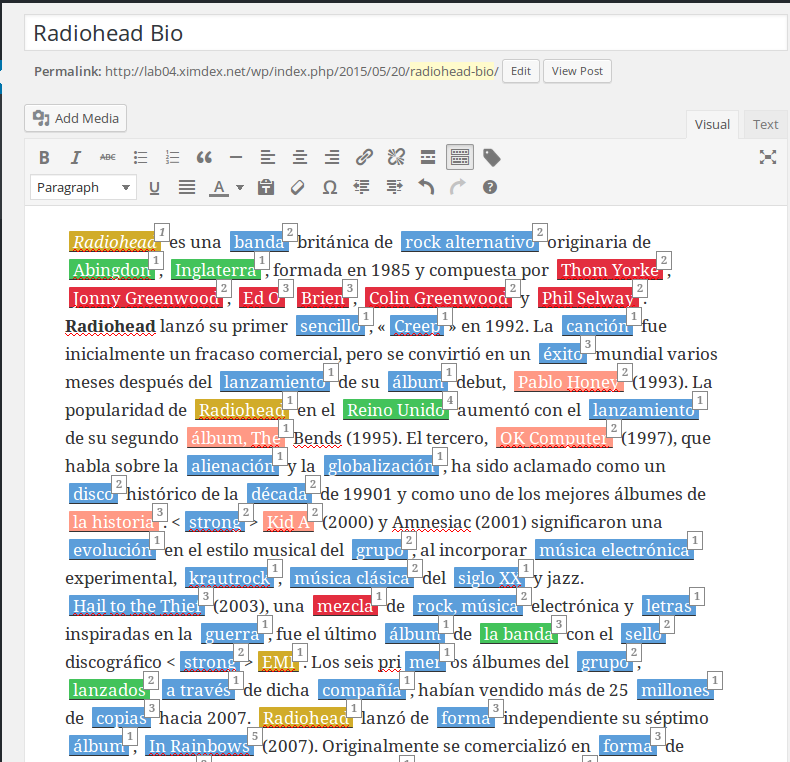Click the red 'Jonny Greenwood' annotation
The image size is (790, 762).
point(146,298)
